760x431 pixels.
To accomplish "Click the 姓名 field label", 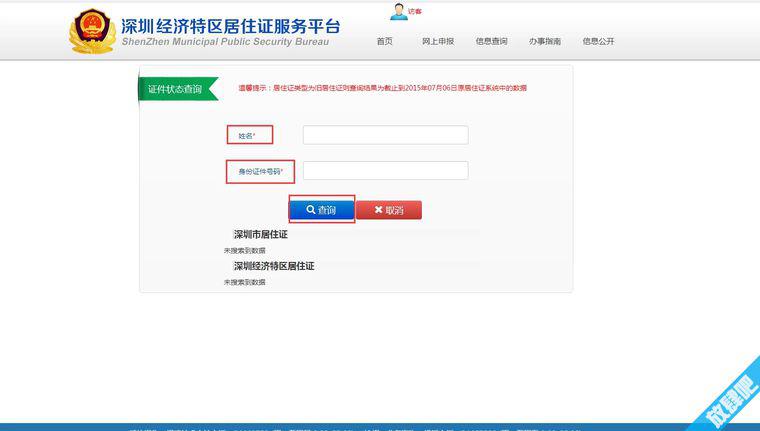I will tap(247, 136).
